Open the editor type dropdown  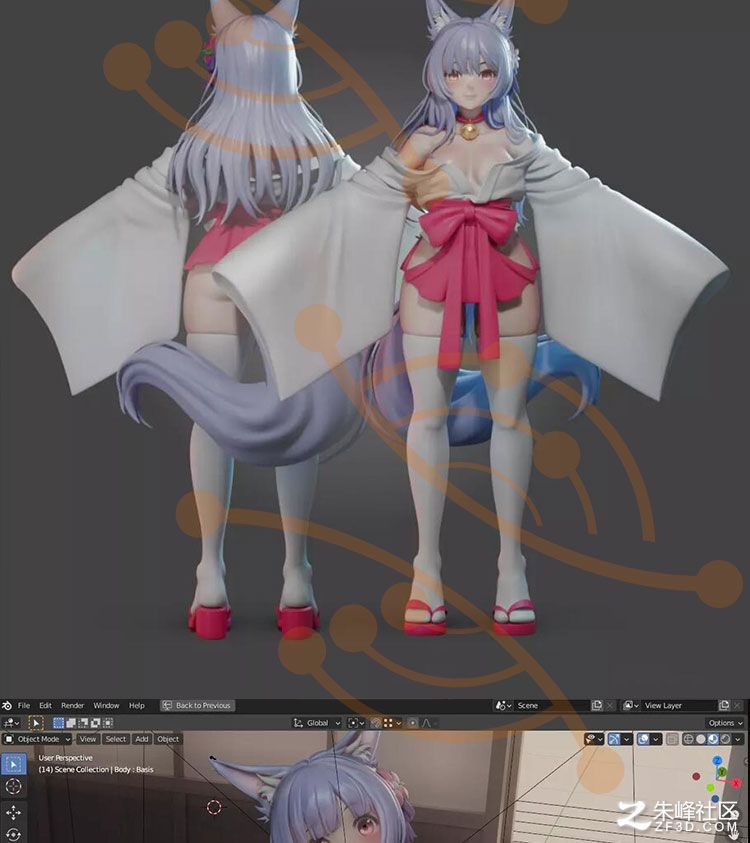click(11, 723)
